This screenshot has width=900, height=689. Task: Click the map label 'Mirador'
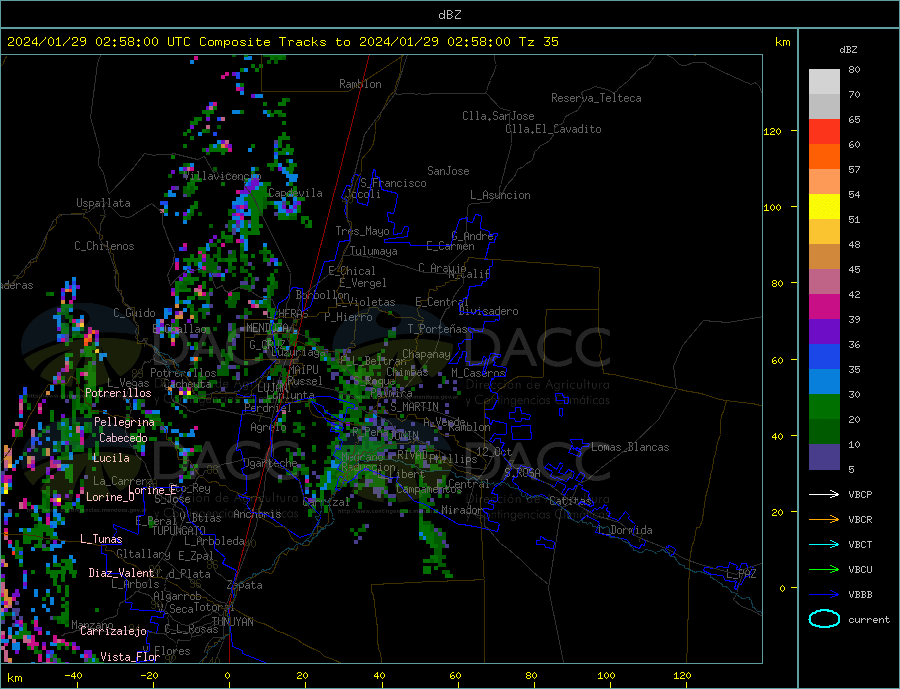point(462,510)
